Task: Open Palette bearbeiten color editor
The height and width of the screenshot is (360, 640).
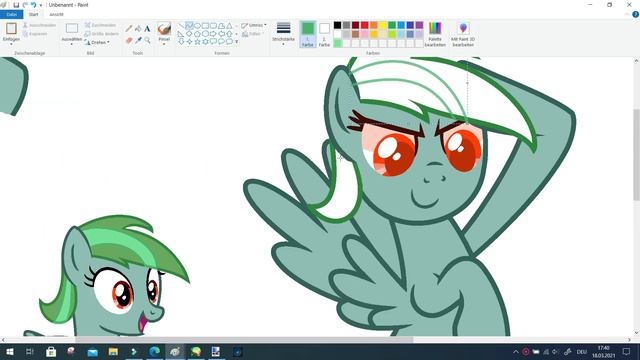Action: pyautogui.click(x=435, y=34)
